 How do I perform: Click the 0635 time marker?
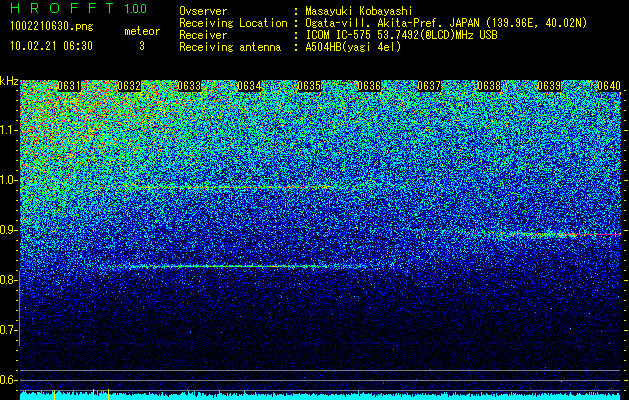pyautogui.click(x=309, y=86)
